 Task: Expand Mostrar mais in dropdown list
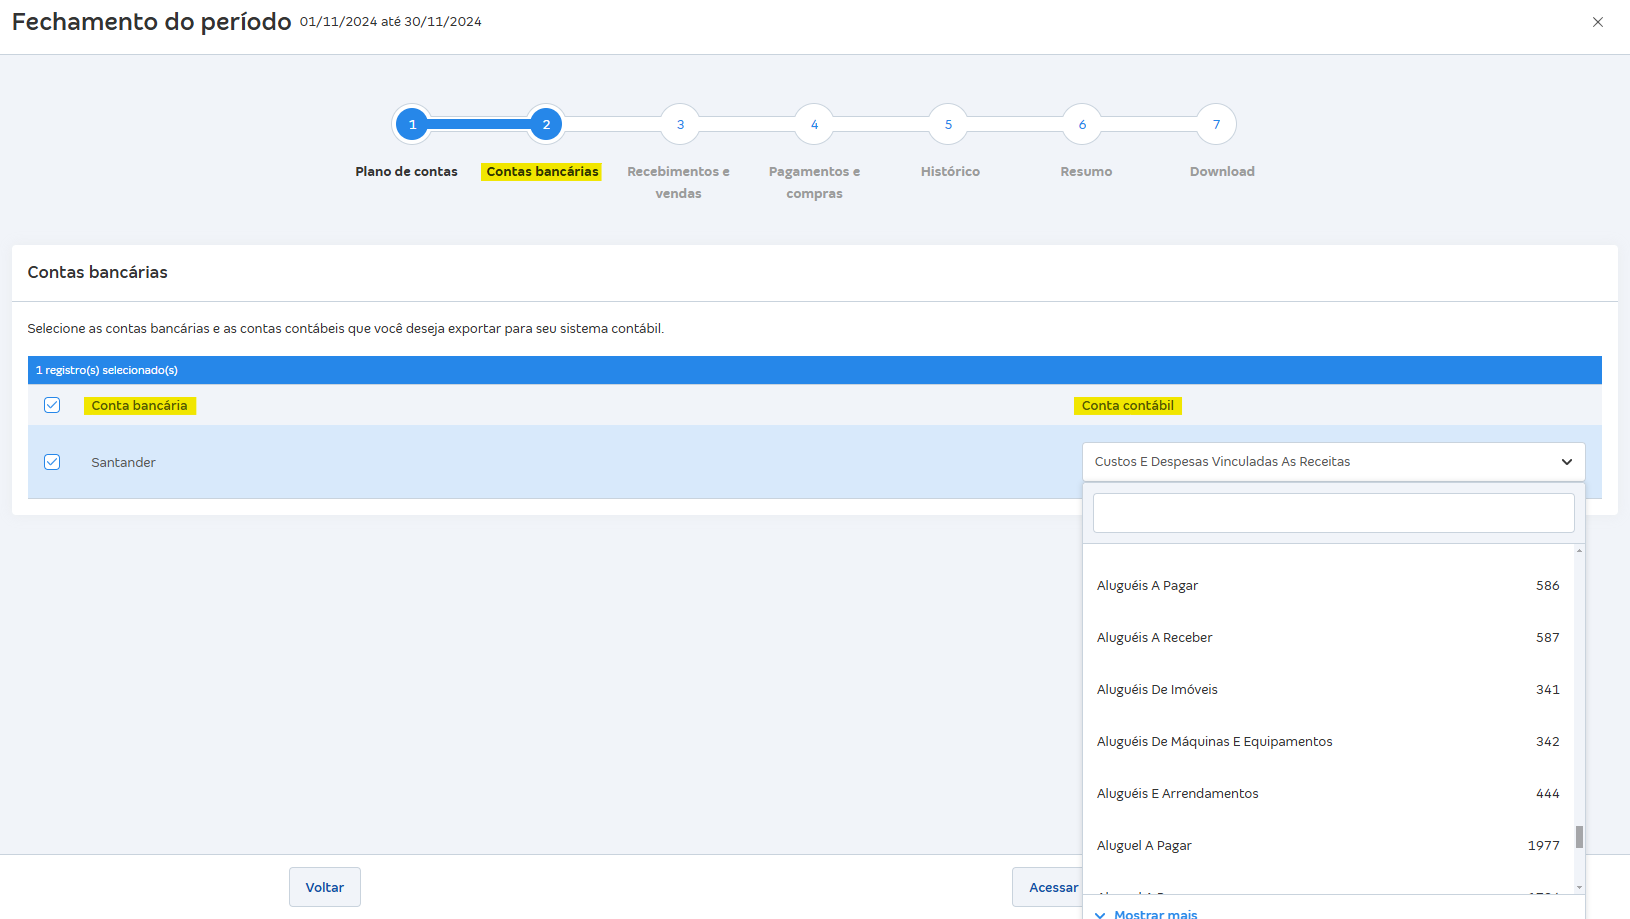tap(1154, 913)
